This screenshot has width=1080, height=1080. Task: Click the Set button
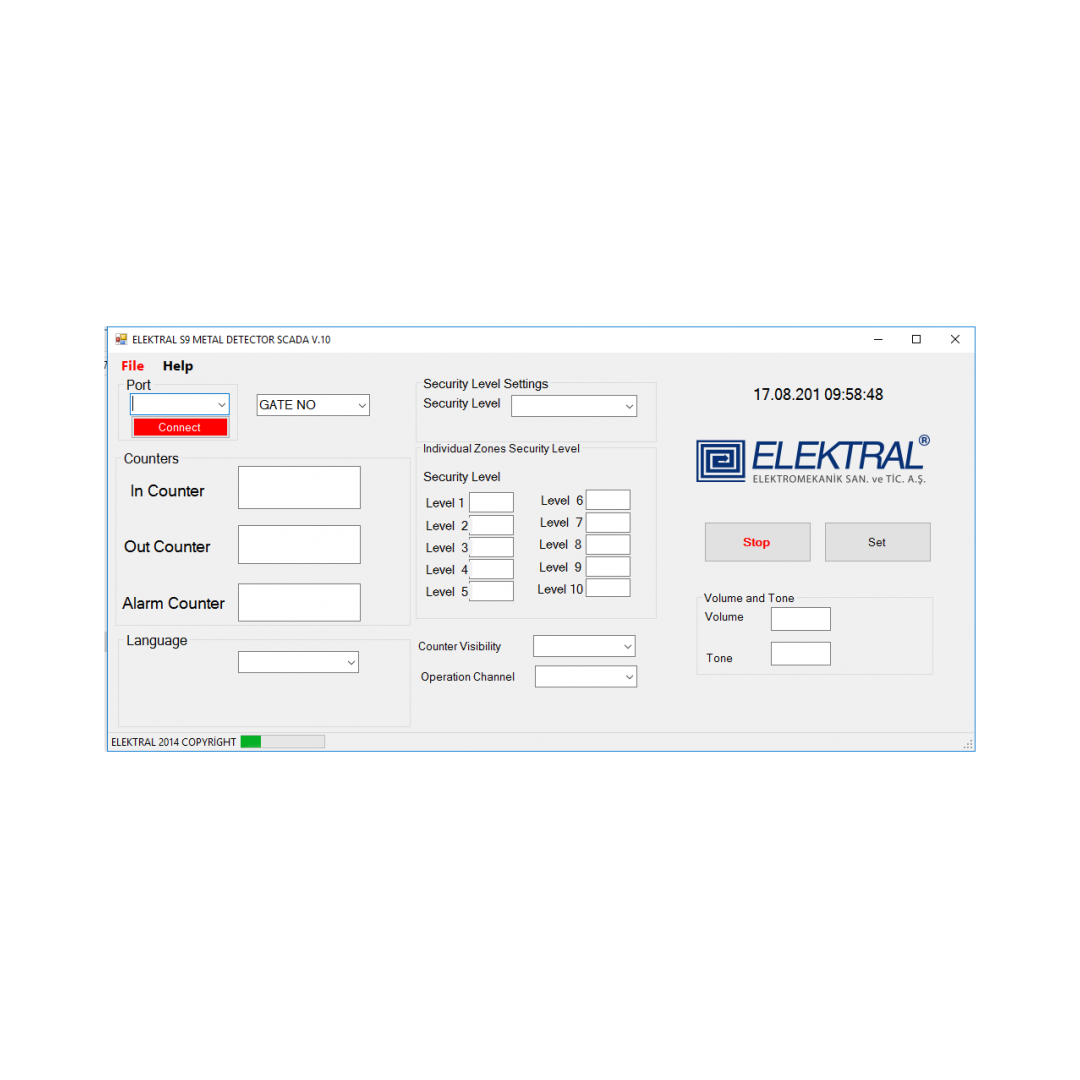pos(878,542)
